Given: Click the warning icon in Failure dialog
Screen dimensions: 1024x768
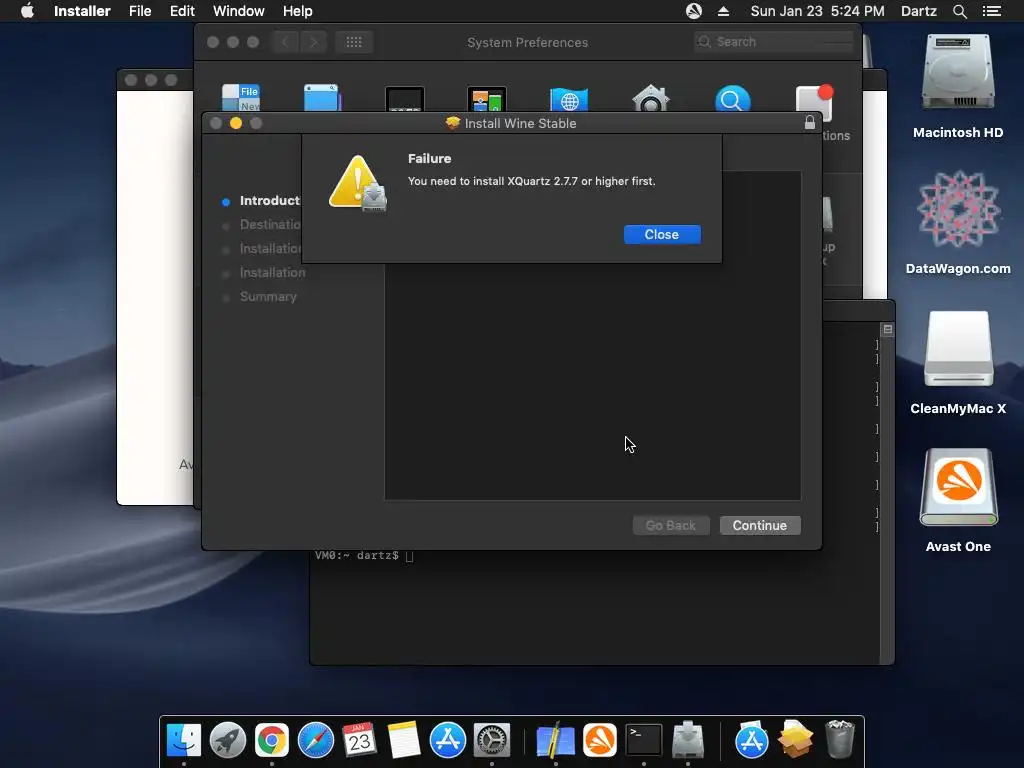Looking at the screenshot, I should (357, 184).
